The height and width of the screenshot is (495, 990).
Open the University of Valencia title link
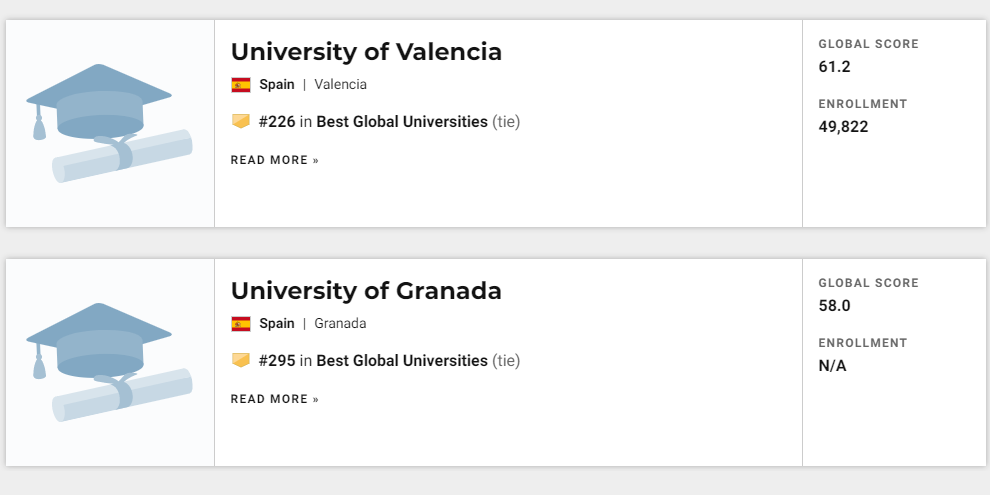point(366,52)
